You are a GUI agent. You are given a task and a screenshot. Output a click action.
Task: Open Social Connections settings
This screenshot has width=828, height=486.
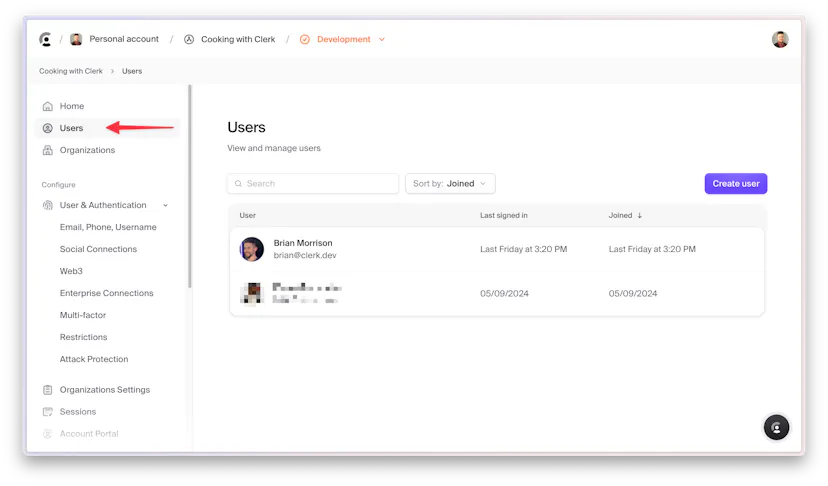click(x=98, y=249)
